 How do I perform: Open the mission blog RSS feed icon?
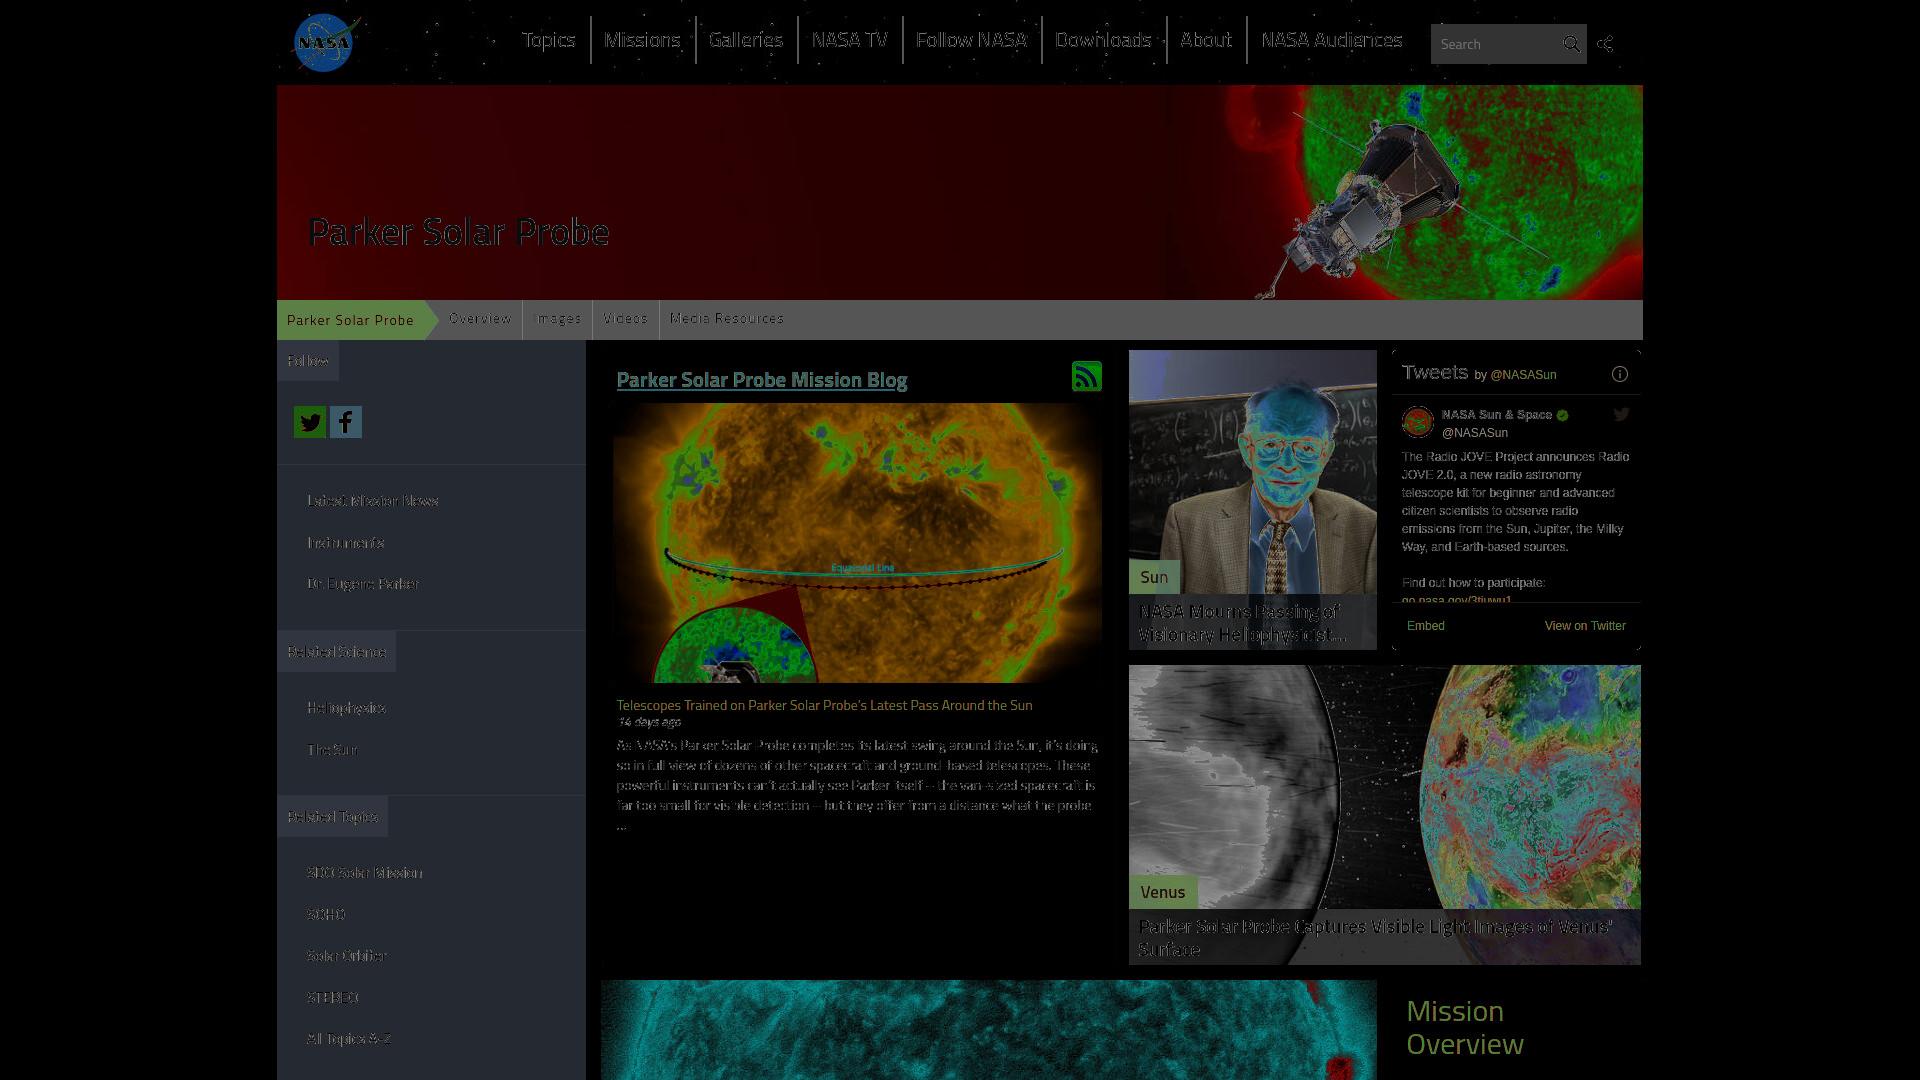[x=1087, y=376]
